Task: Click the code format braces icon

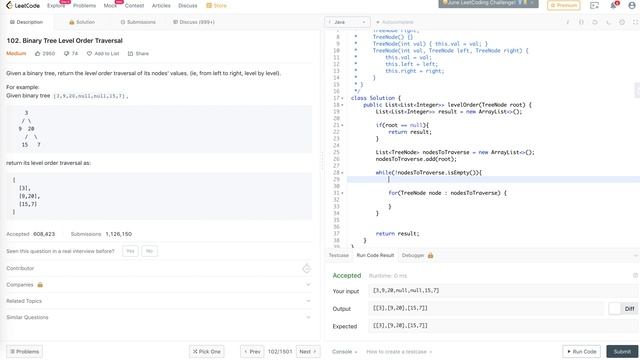Action: [581, 22]
